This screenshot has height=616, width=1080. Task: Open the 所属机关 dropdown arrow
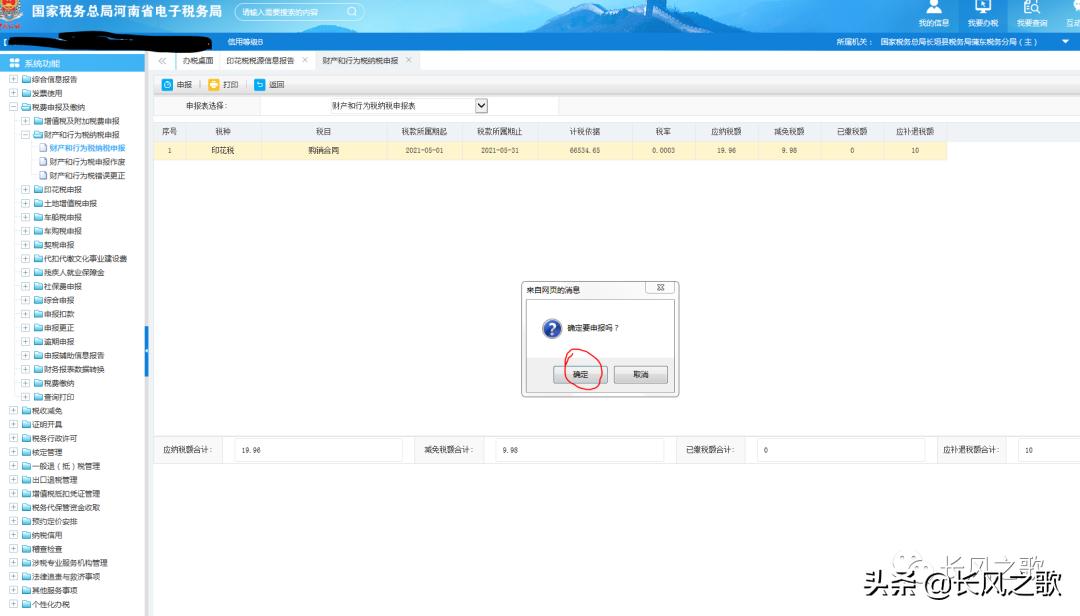point(1065,42)
